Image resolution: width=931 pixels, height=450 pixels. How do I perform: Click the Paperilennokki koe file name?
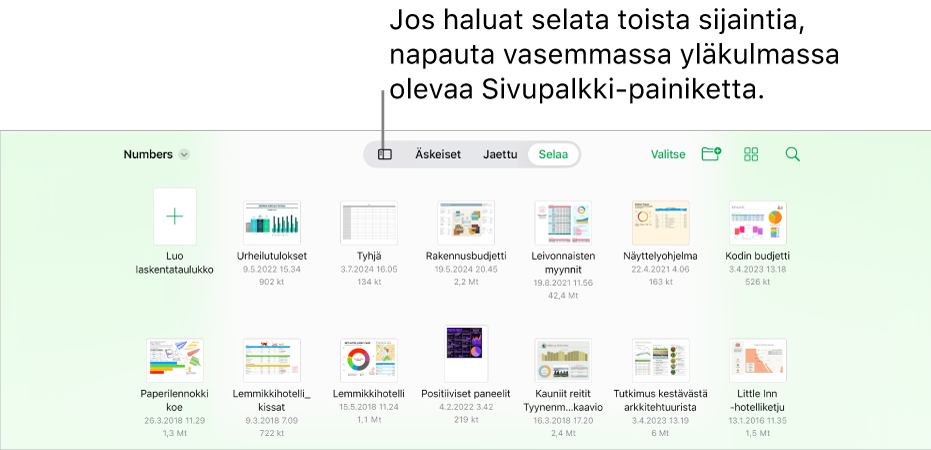click(175, 401)
